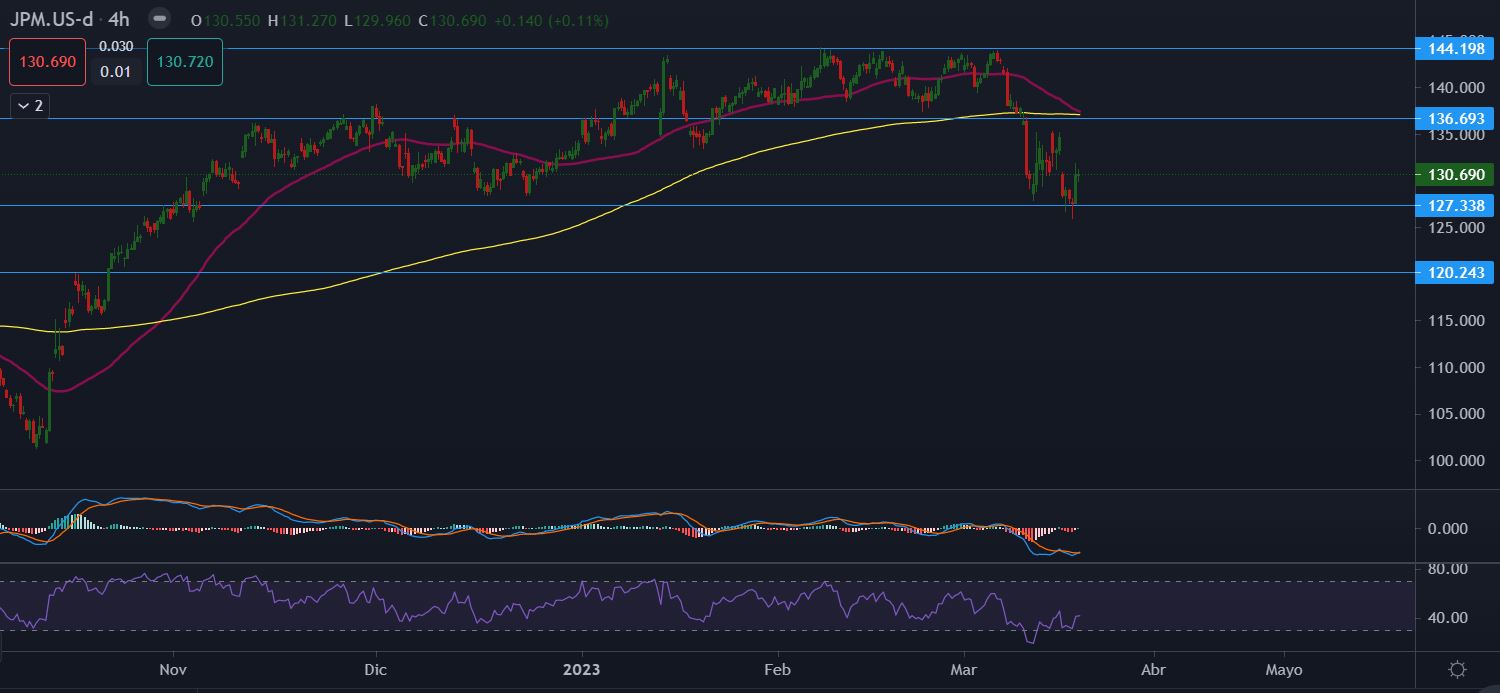
Task: Open chart settings gear icon
Action: point(1457,669)
